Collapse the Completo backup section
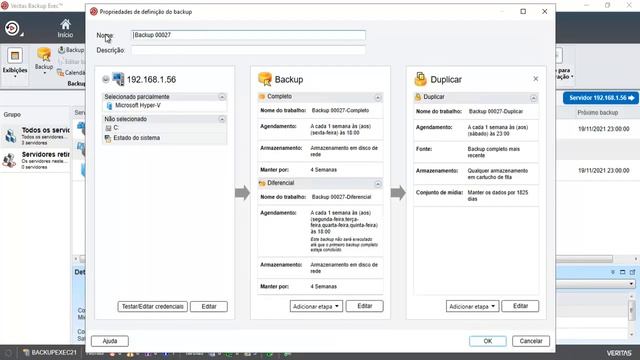Viewport: 640px width, 360px height. click(x=378, y=98)
